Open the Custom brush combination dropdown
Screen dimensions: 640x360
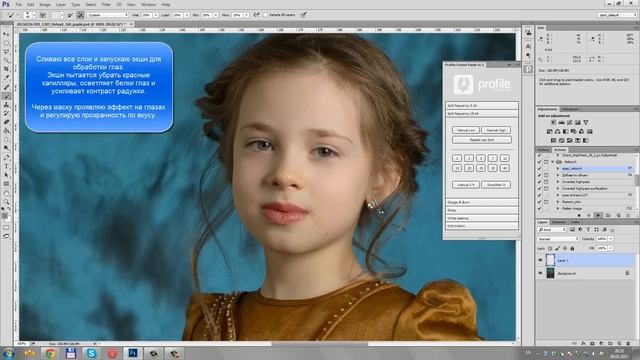pyautogui.click(x=107, y=15)
